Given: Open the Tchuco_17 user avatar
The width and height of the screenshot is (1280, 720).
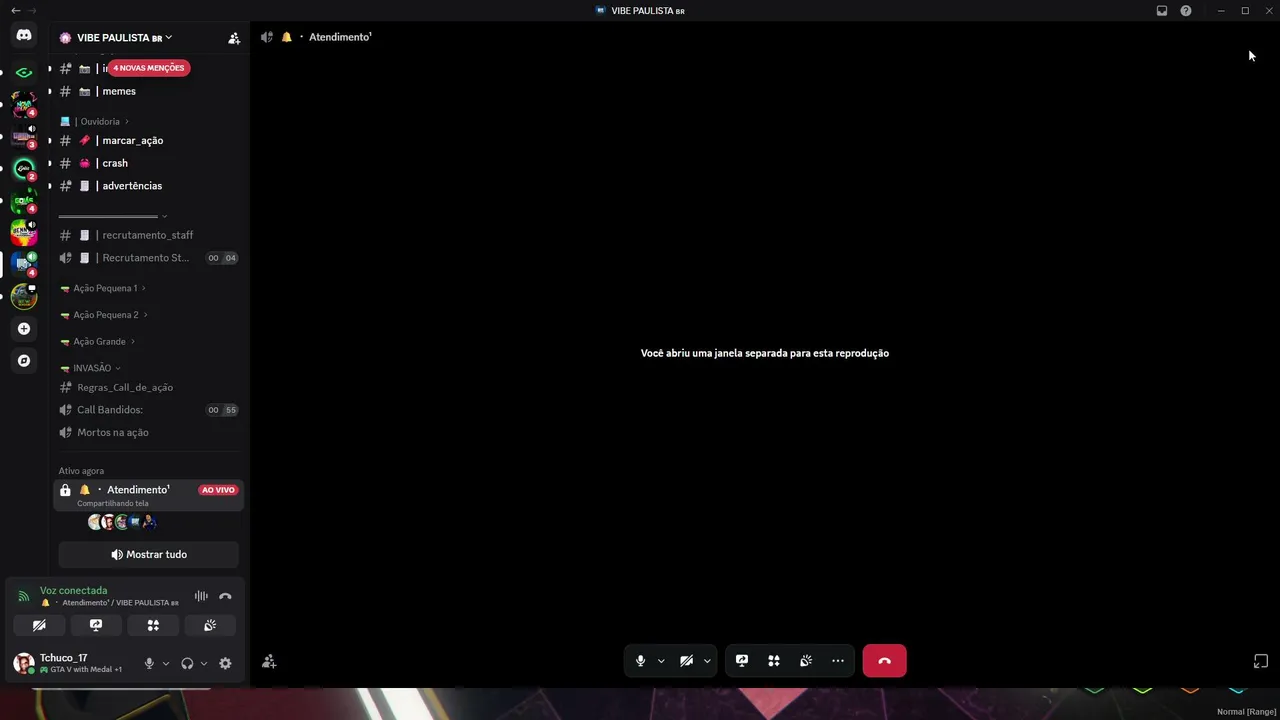Looking at the screenshot, I should point(24,663).
